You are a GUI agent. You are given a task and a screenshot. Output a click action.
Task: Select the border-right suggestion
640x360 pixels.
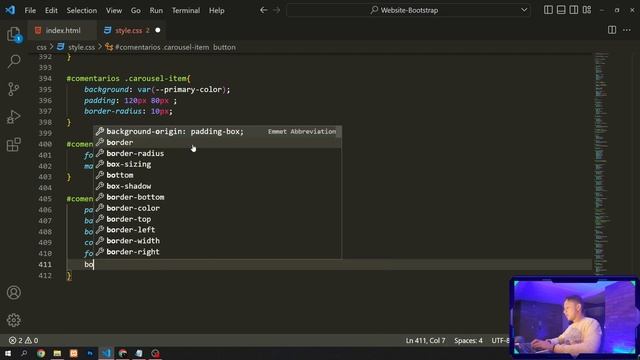[x=217, y=252]
